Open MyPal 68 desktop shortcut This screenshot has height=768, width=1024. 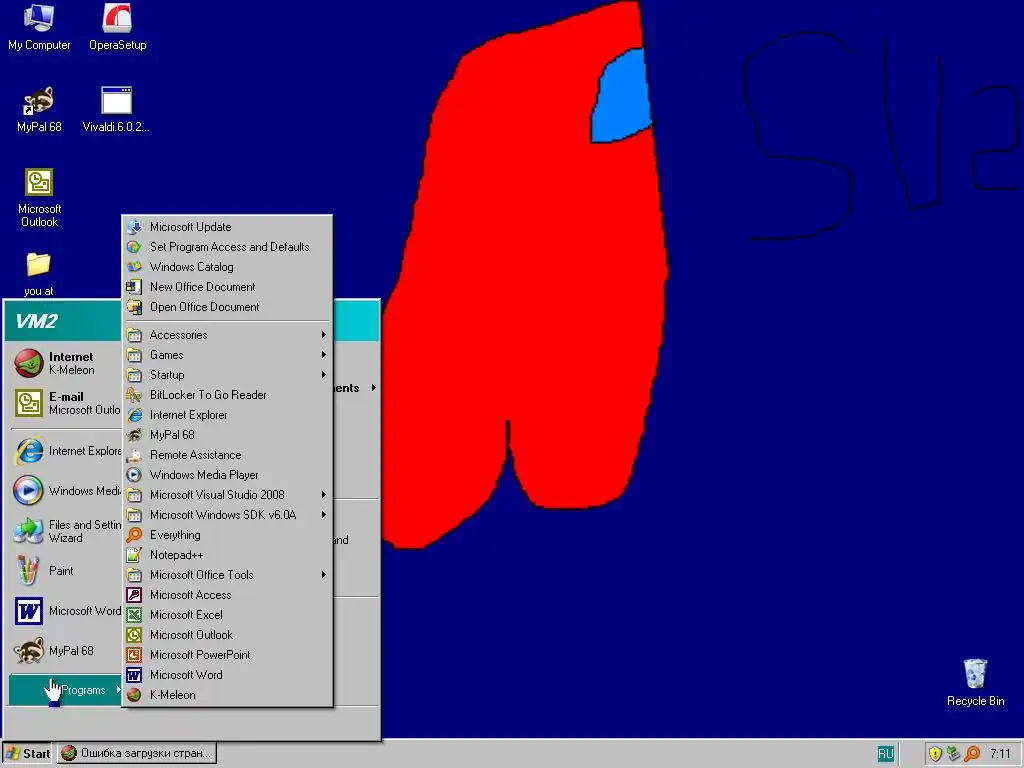pos(39,110)
